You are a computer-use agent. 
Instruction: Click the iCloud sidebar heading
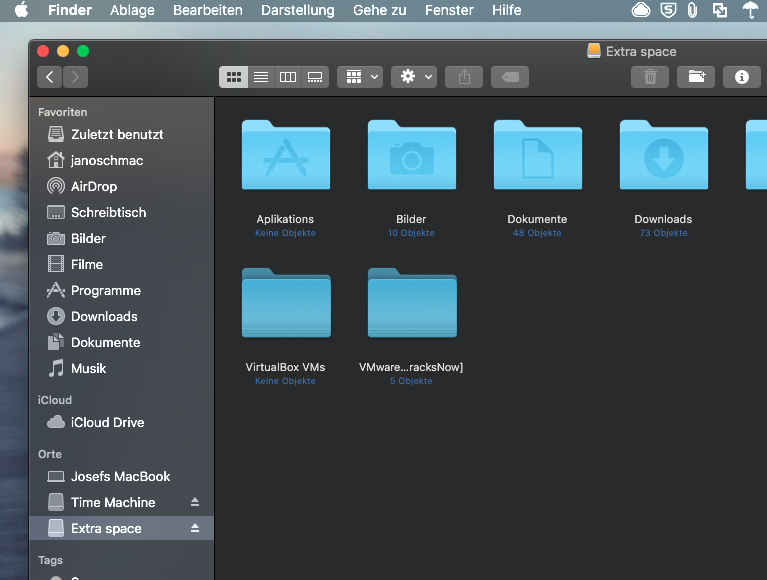55,400
